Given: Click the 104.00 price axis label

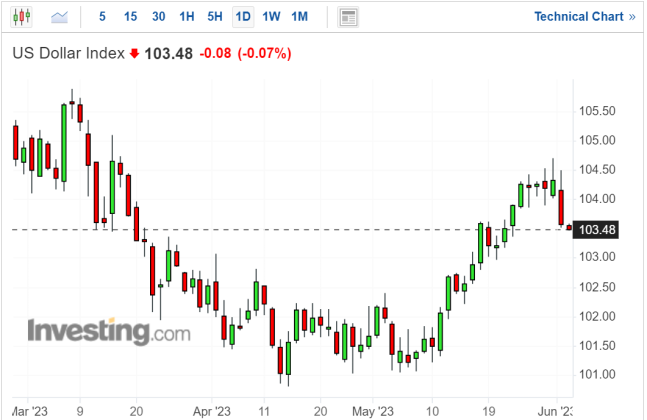Looking at the screenshot, I should [597, 199].
